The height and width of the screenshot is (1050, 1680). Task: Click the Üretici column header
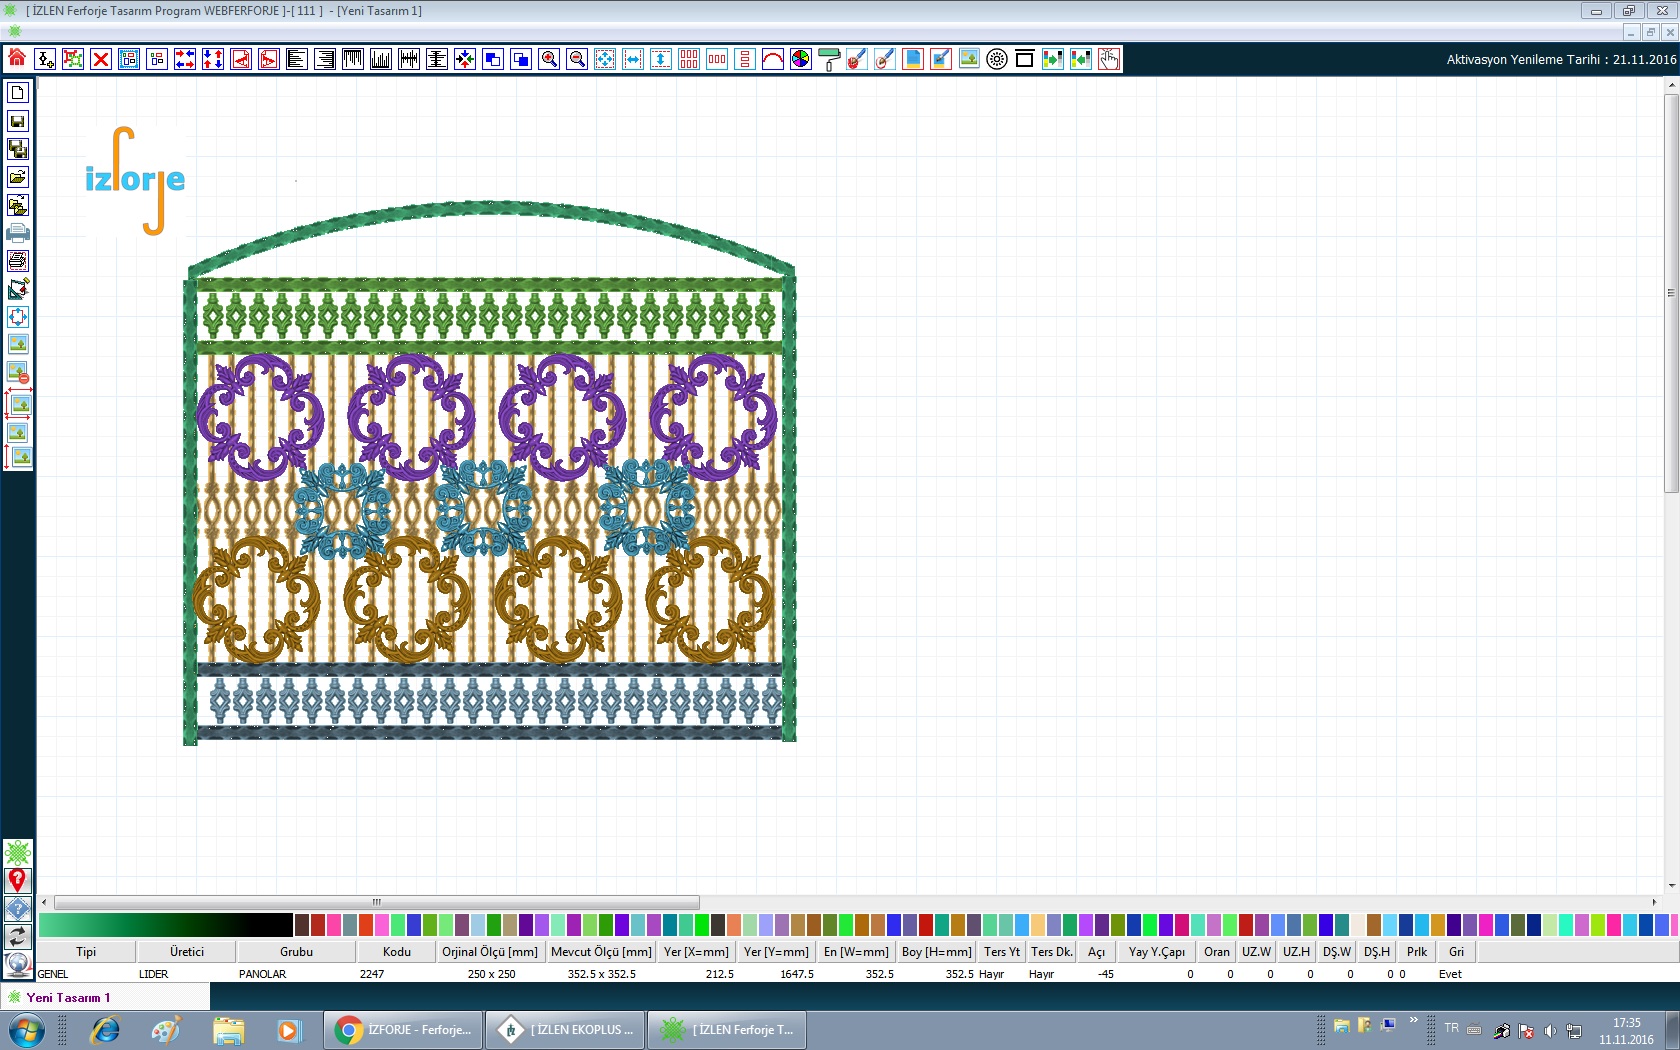tap(187, 952)
